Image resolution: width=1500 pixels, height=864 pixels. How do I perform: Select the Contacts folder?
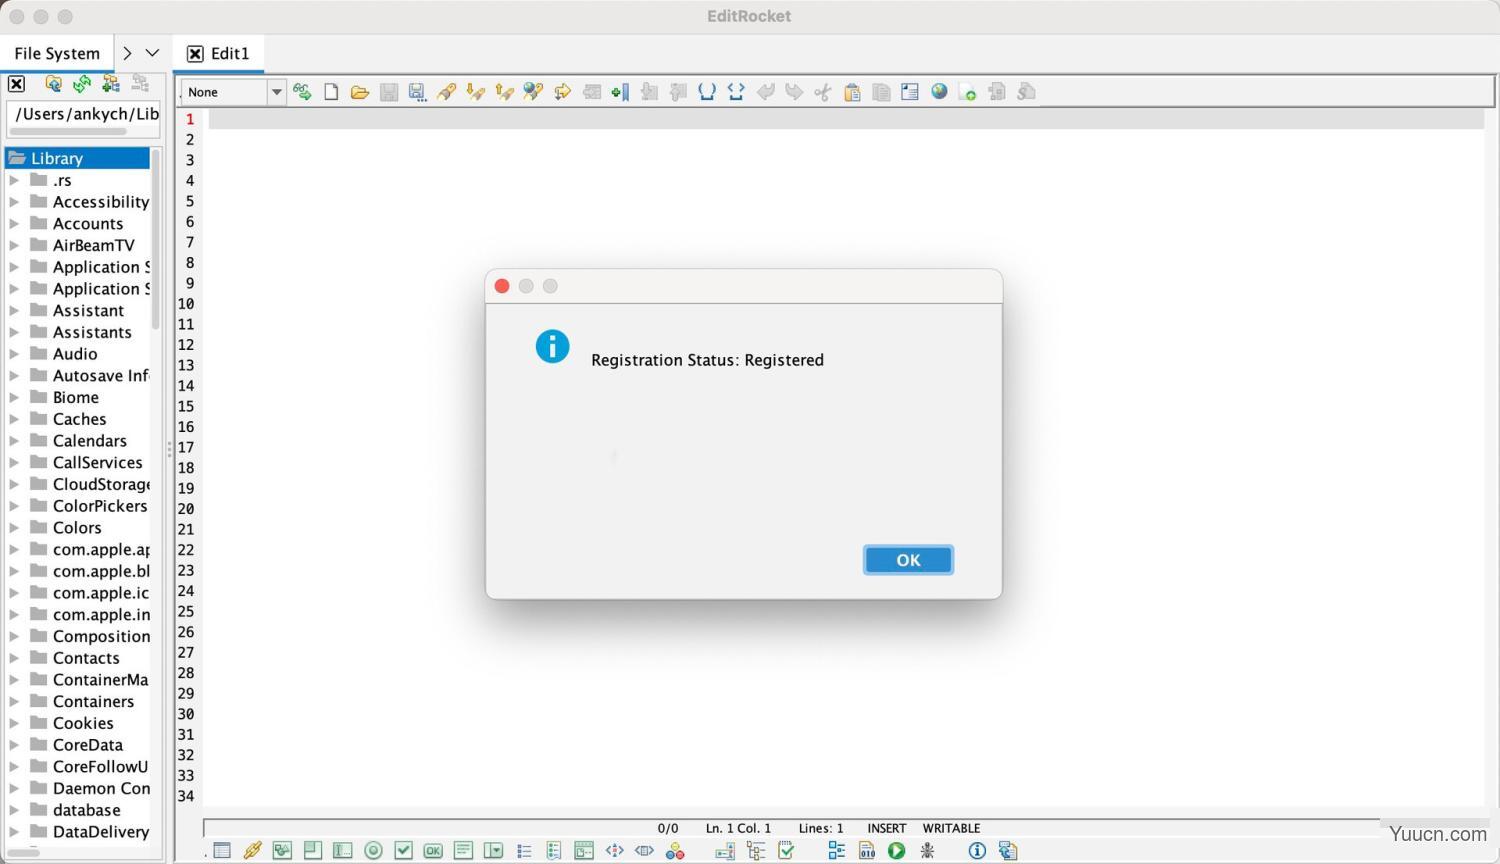click(x=86, y=658)
